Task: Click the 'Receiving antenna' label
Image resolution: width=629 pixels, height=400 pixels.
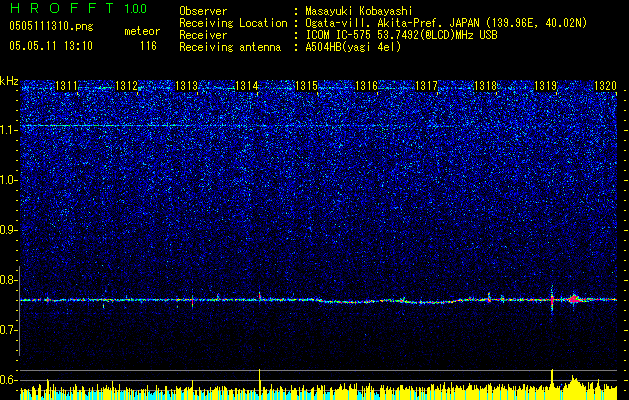Action: point(230,47)
